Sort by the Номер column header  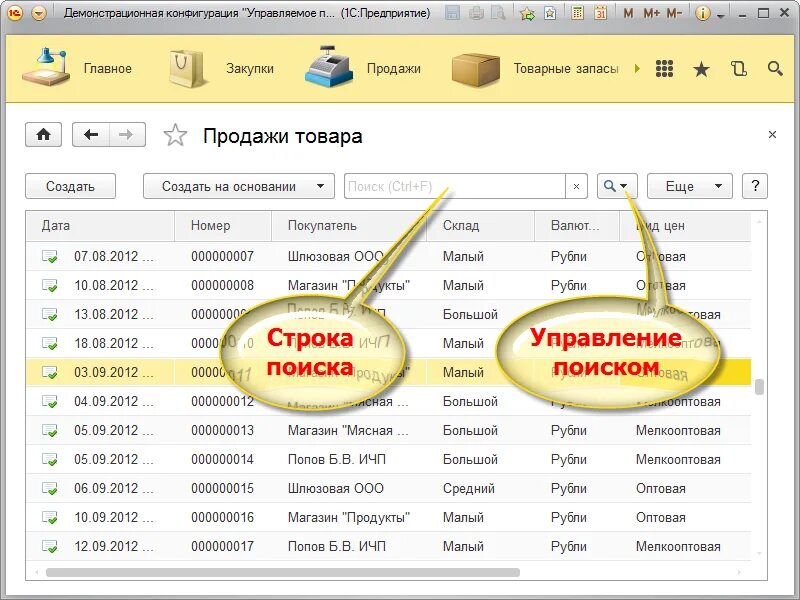(x=223, y=226)
